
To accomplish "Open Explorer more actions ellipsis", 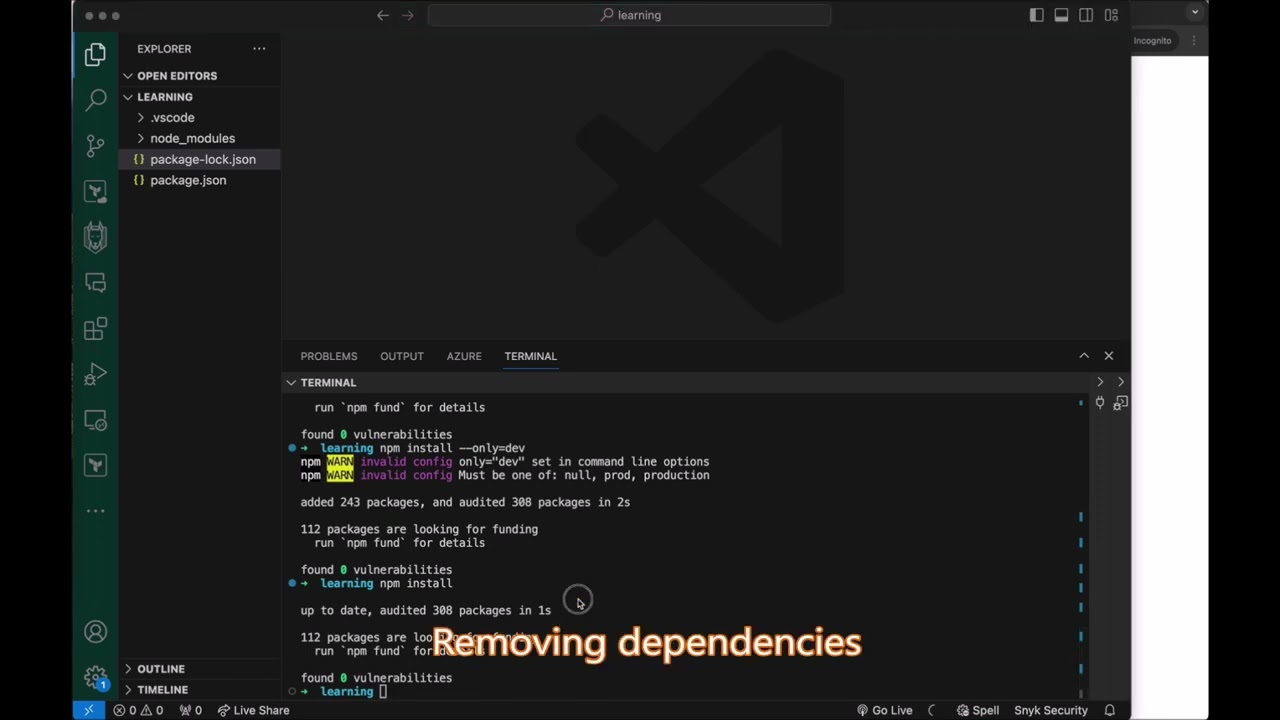I will [x=259, y=48].
